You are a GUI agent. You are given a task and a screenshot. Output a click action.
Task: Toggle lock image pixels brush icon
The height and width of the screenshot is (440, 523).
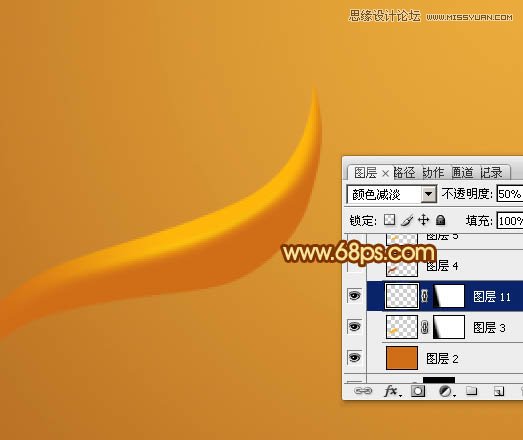click(407, 220)
